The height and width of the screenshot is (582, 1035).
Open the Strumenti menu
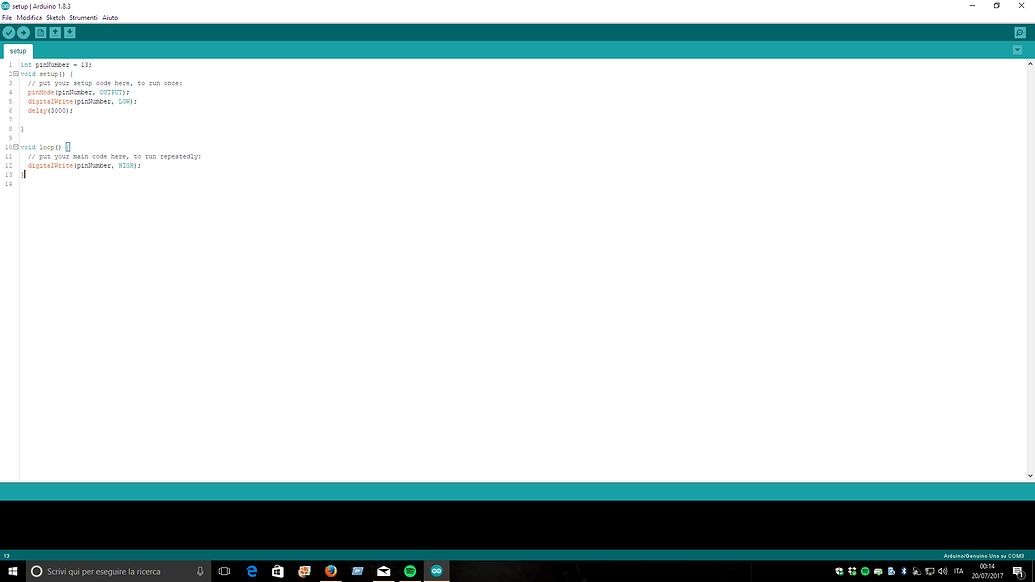(83, 17)
